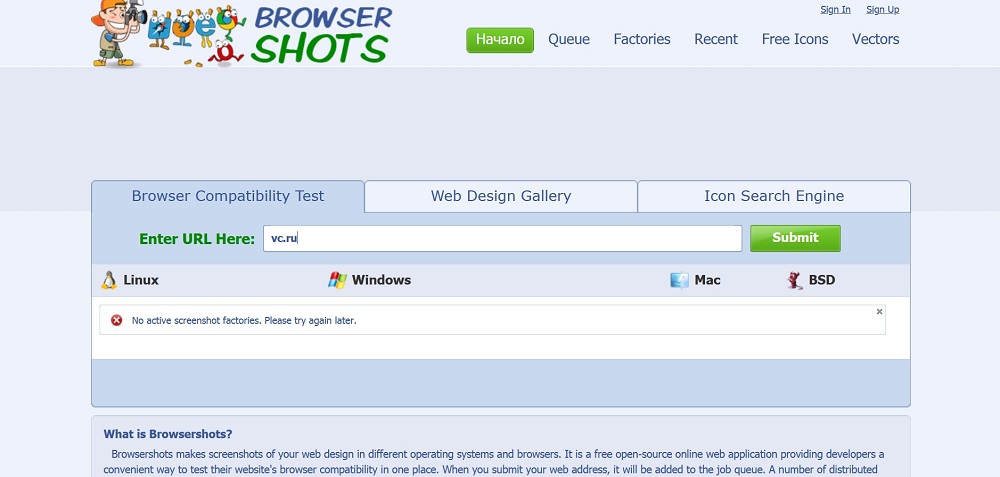The image size is (1000, 477).
Task: Click the red error icon in message
Action: [x=116, y=320]
